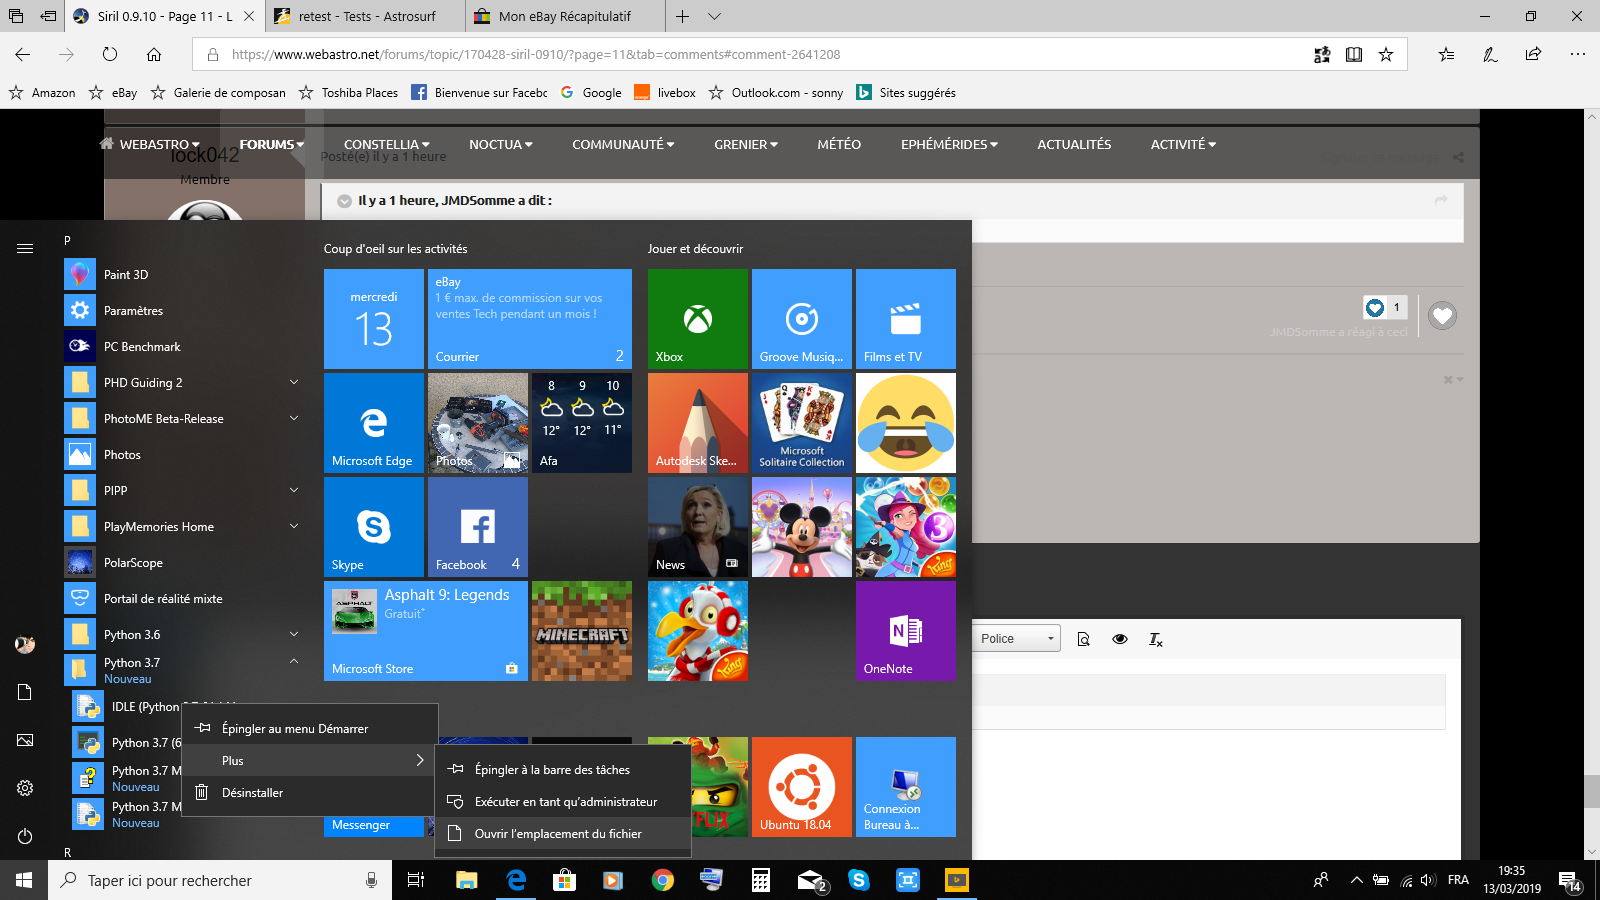
Task: Click the Start menu hamburger expand icon
Action: 25,248
